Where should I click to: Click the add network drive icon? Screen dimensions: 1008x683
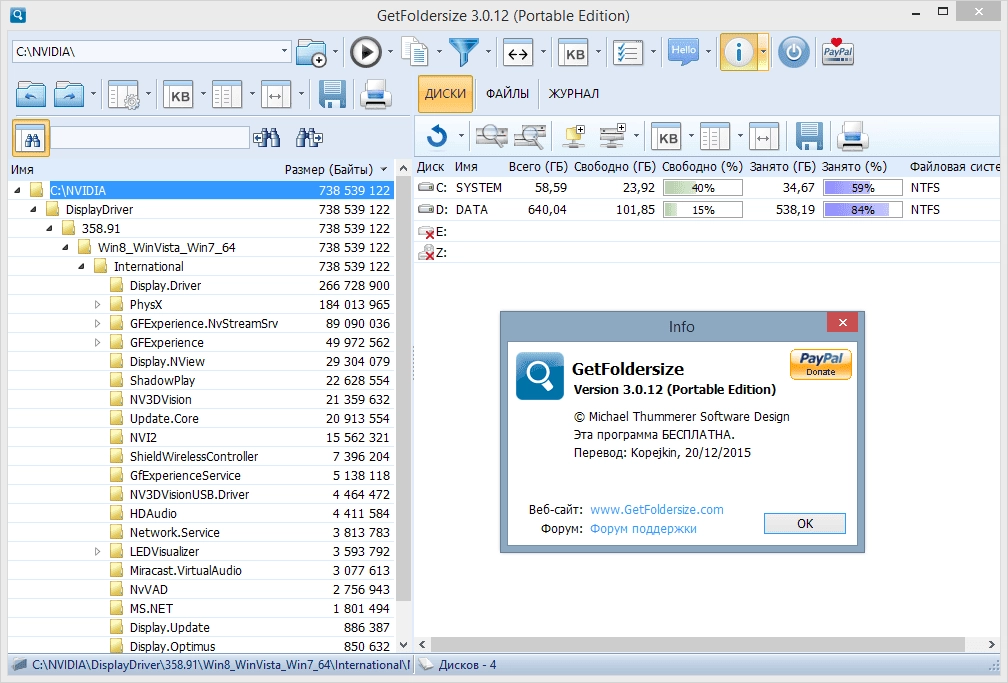(x=612, y=136)
